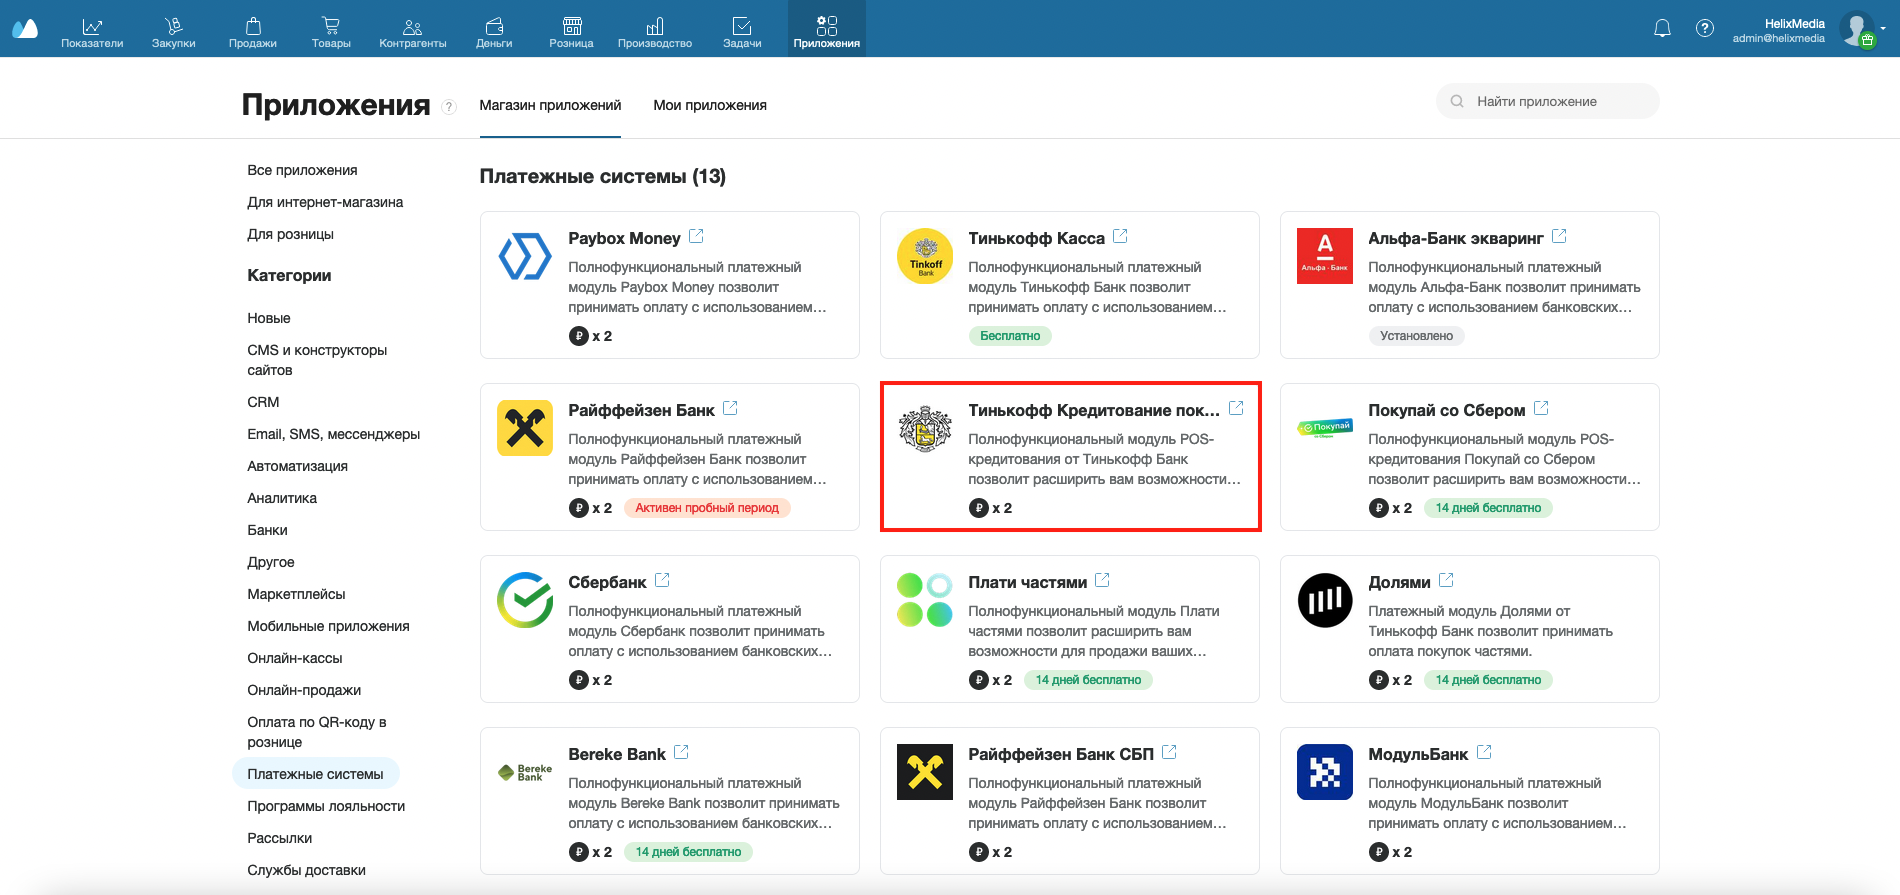The image size is (1900, 895).
Task: Choose the CRM category
Action: pos(263,402)
